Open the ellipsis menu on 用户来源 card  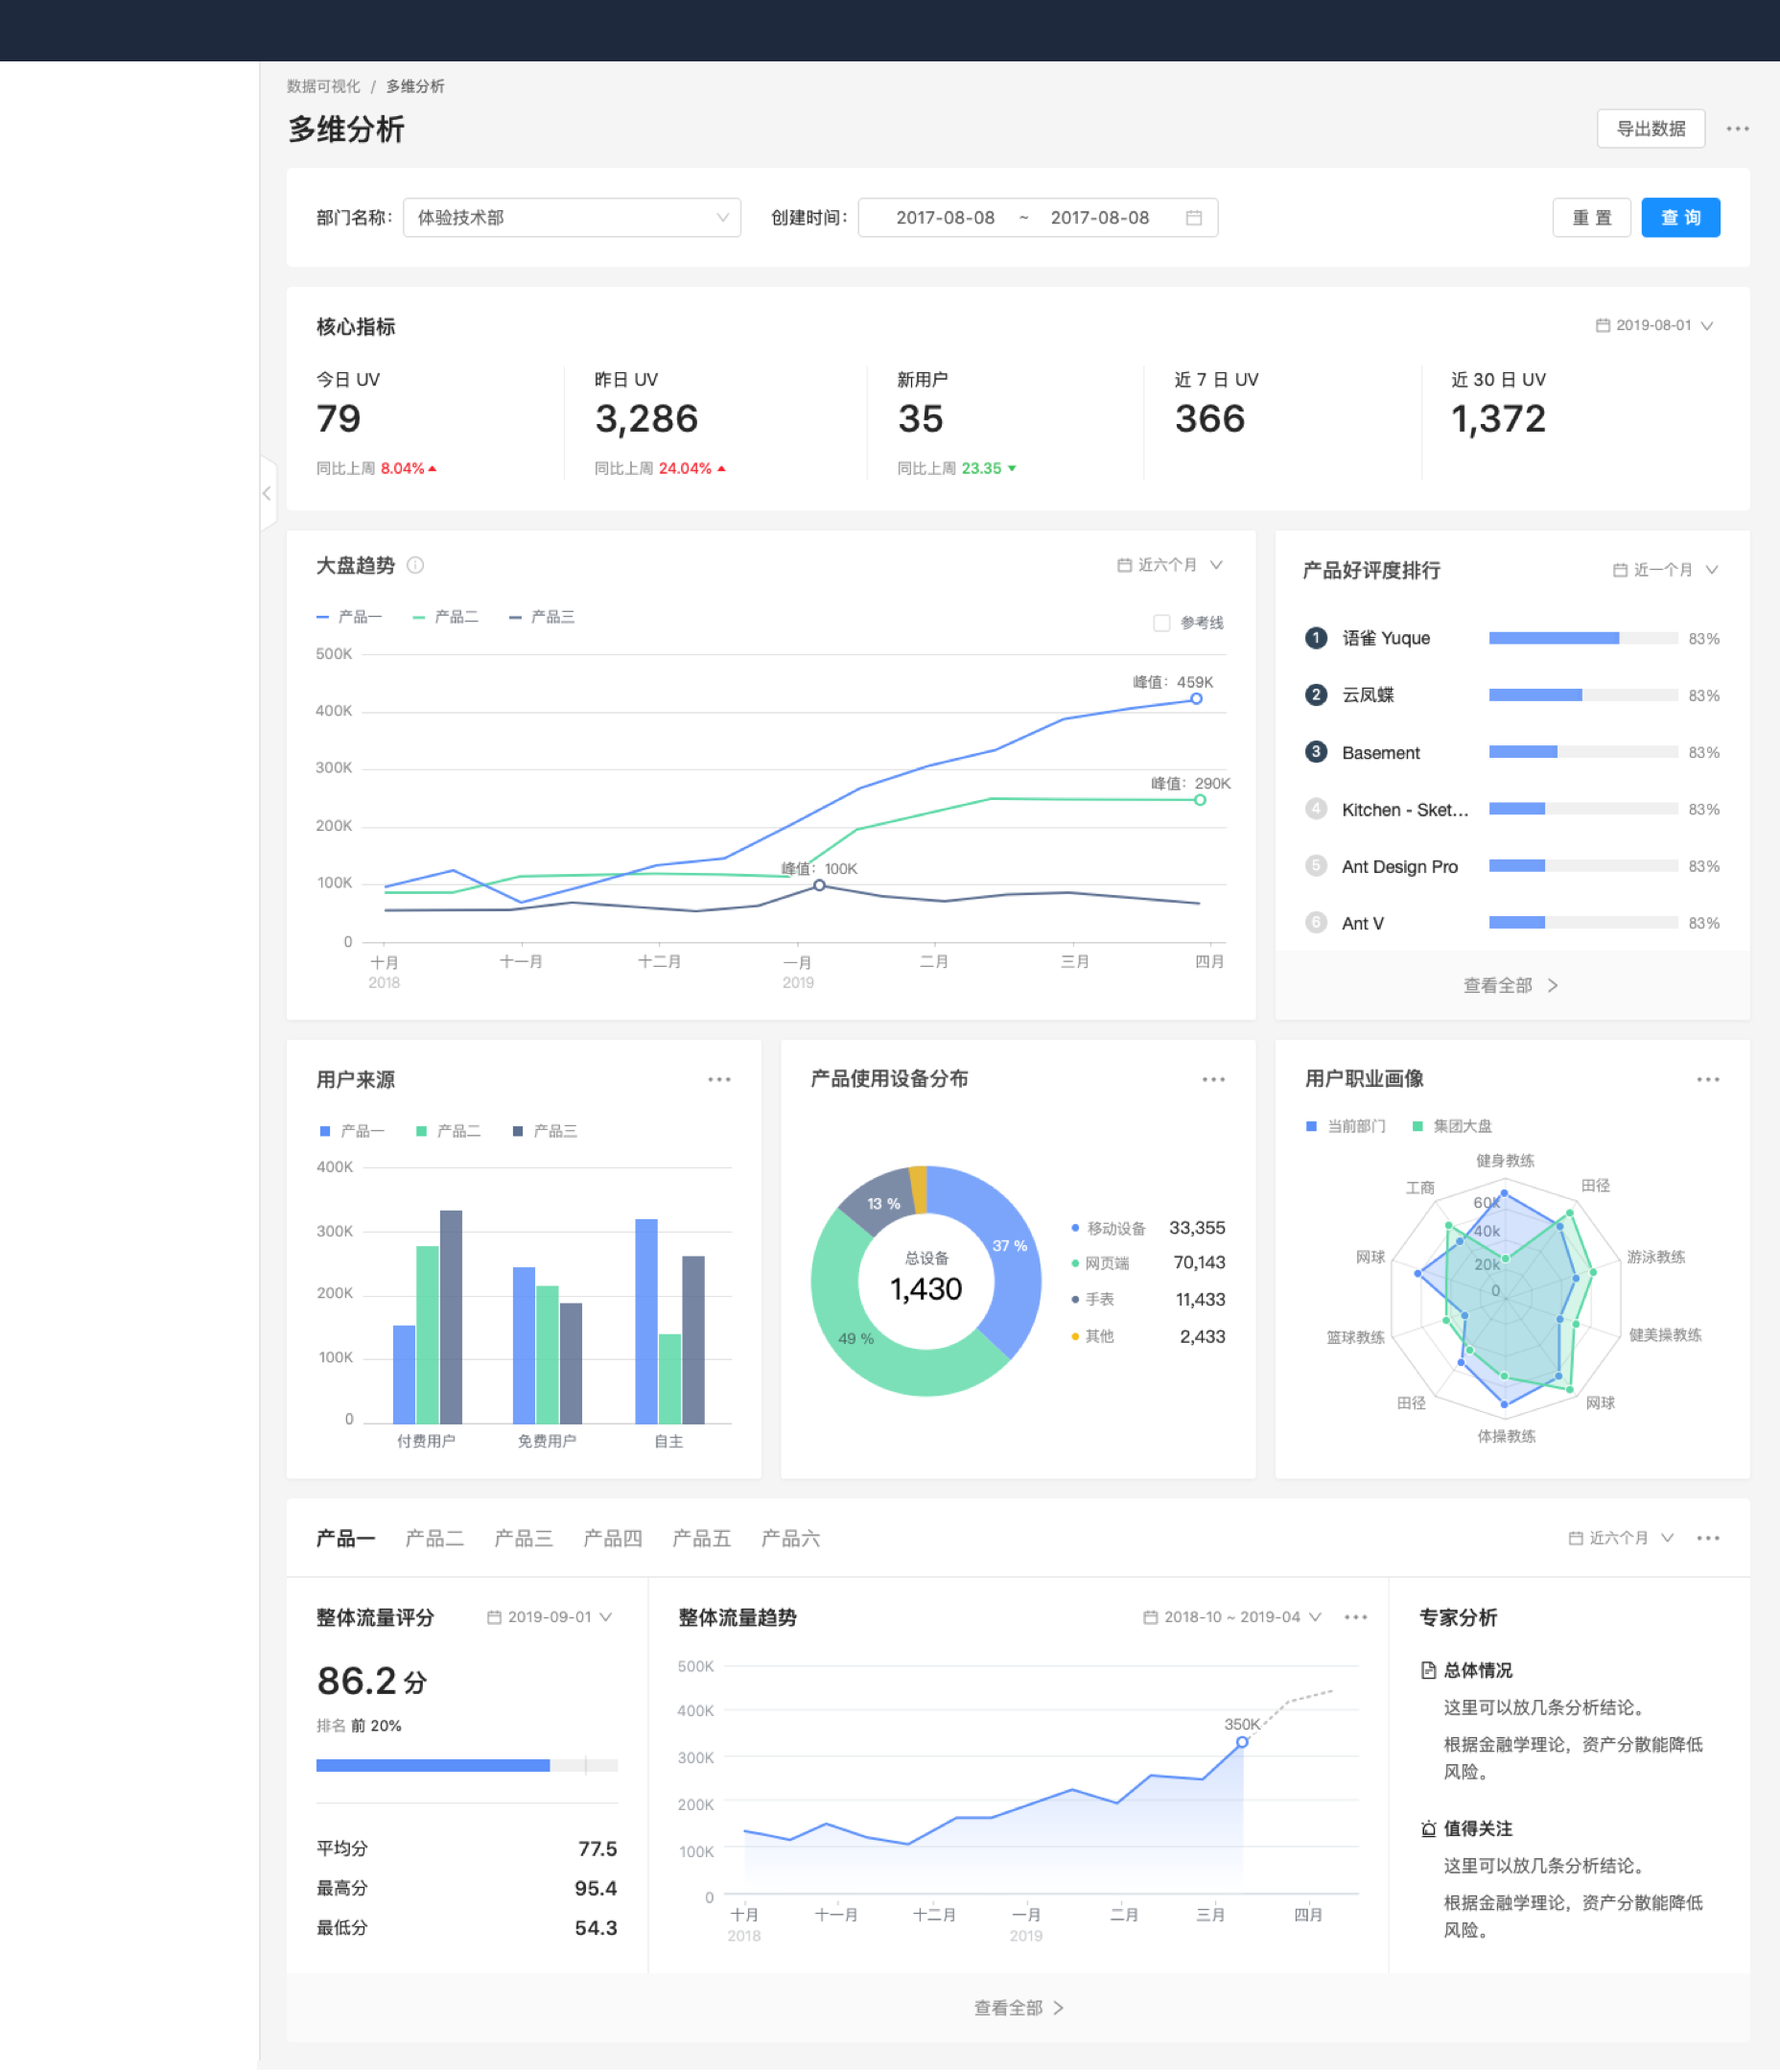click(x=719, y=1080)
